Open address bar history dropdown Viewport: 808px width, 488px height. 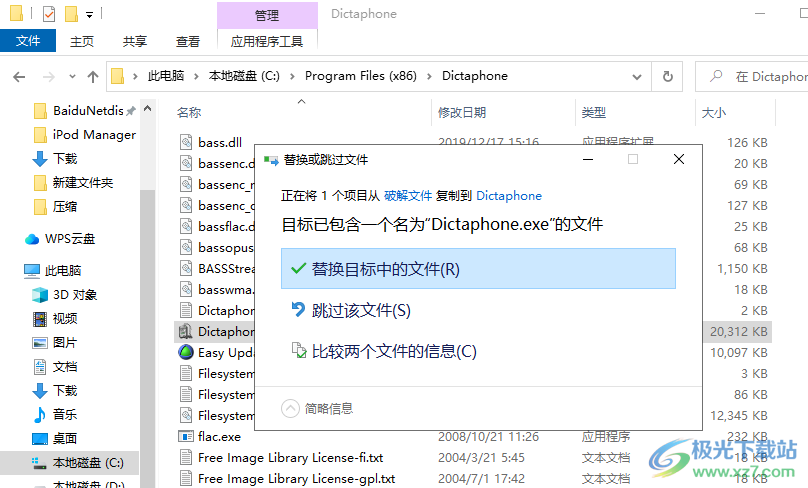point(637,77)
